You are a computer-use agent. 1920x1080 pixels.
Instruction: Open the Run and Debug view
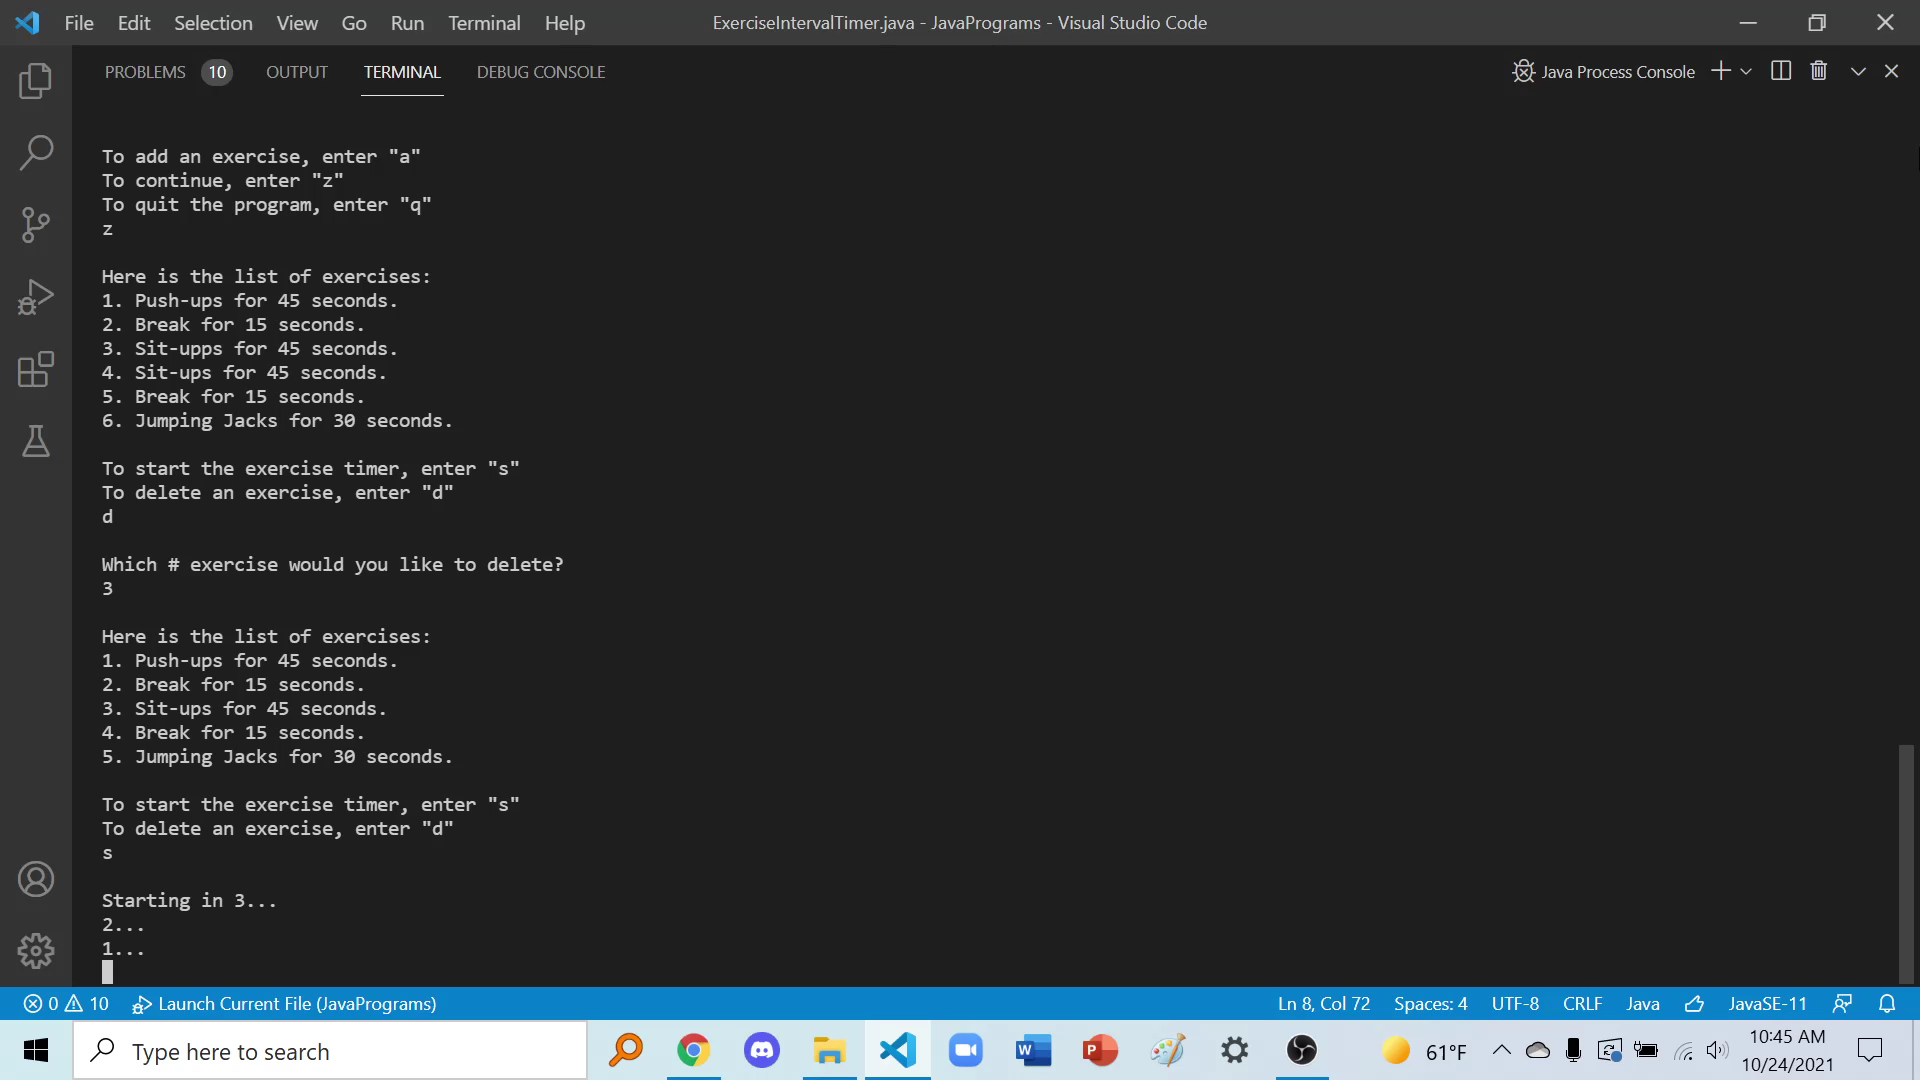[36, 297]
